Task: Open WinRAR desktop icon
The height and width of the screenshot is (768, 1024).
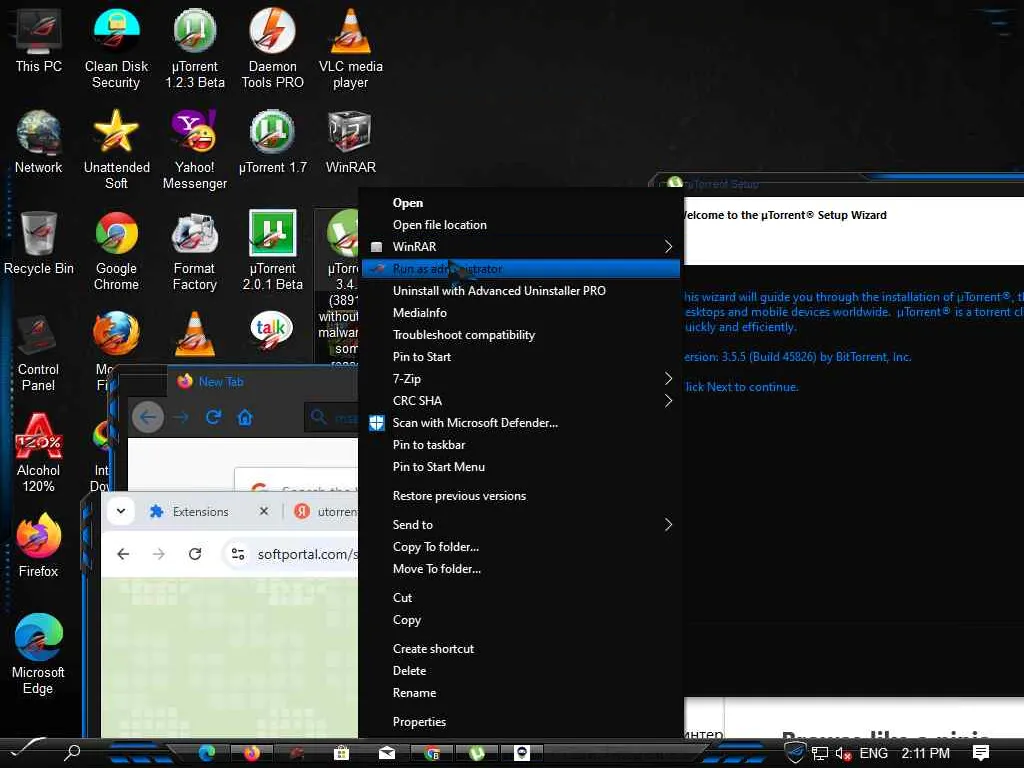Action: point(351,142)
